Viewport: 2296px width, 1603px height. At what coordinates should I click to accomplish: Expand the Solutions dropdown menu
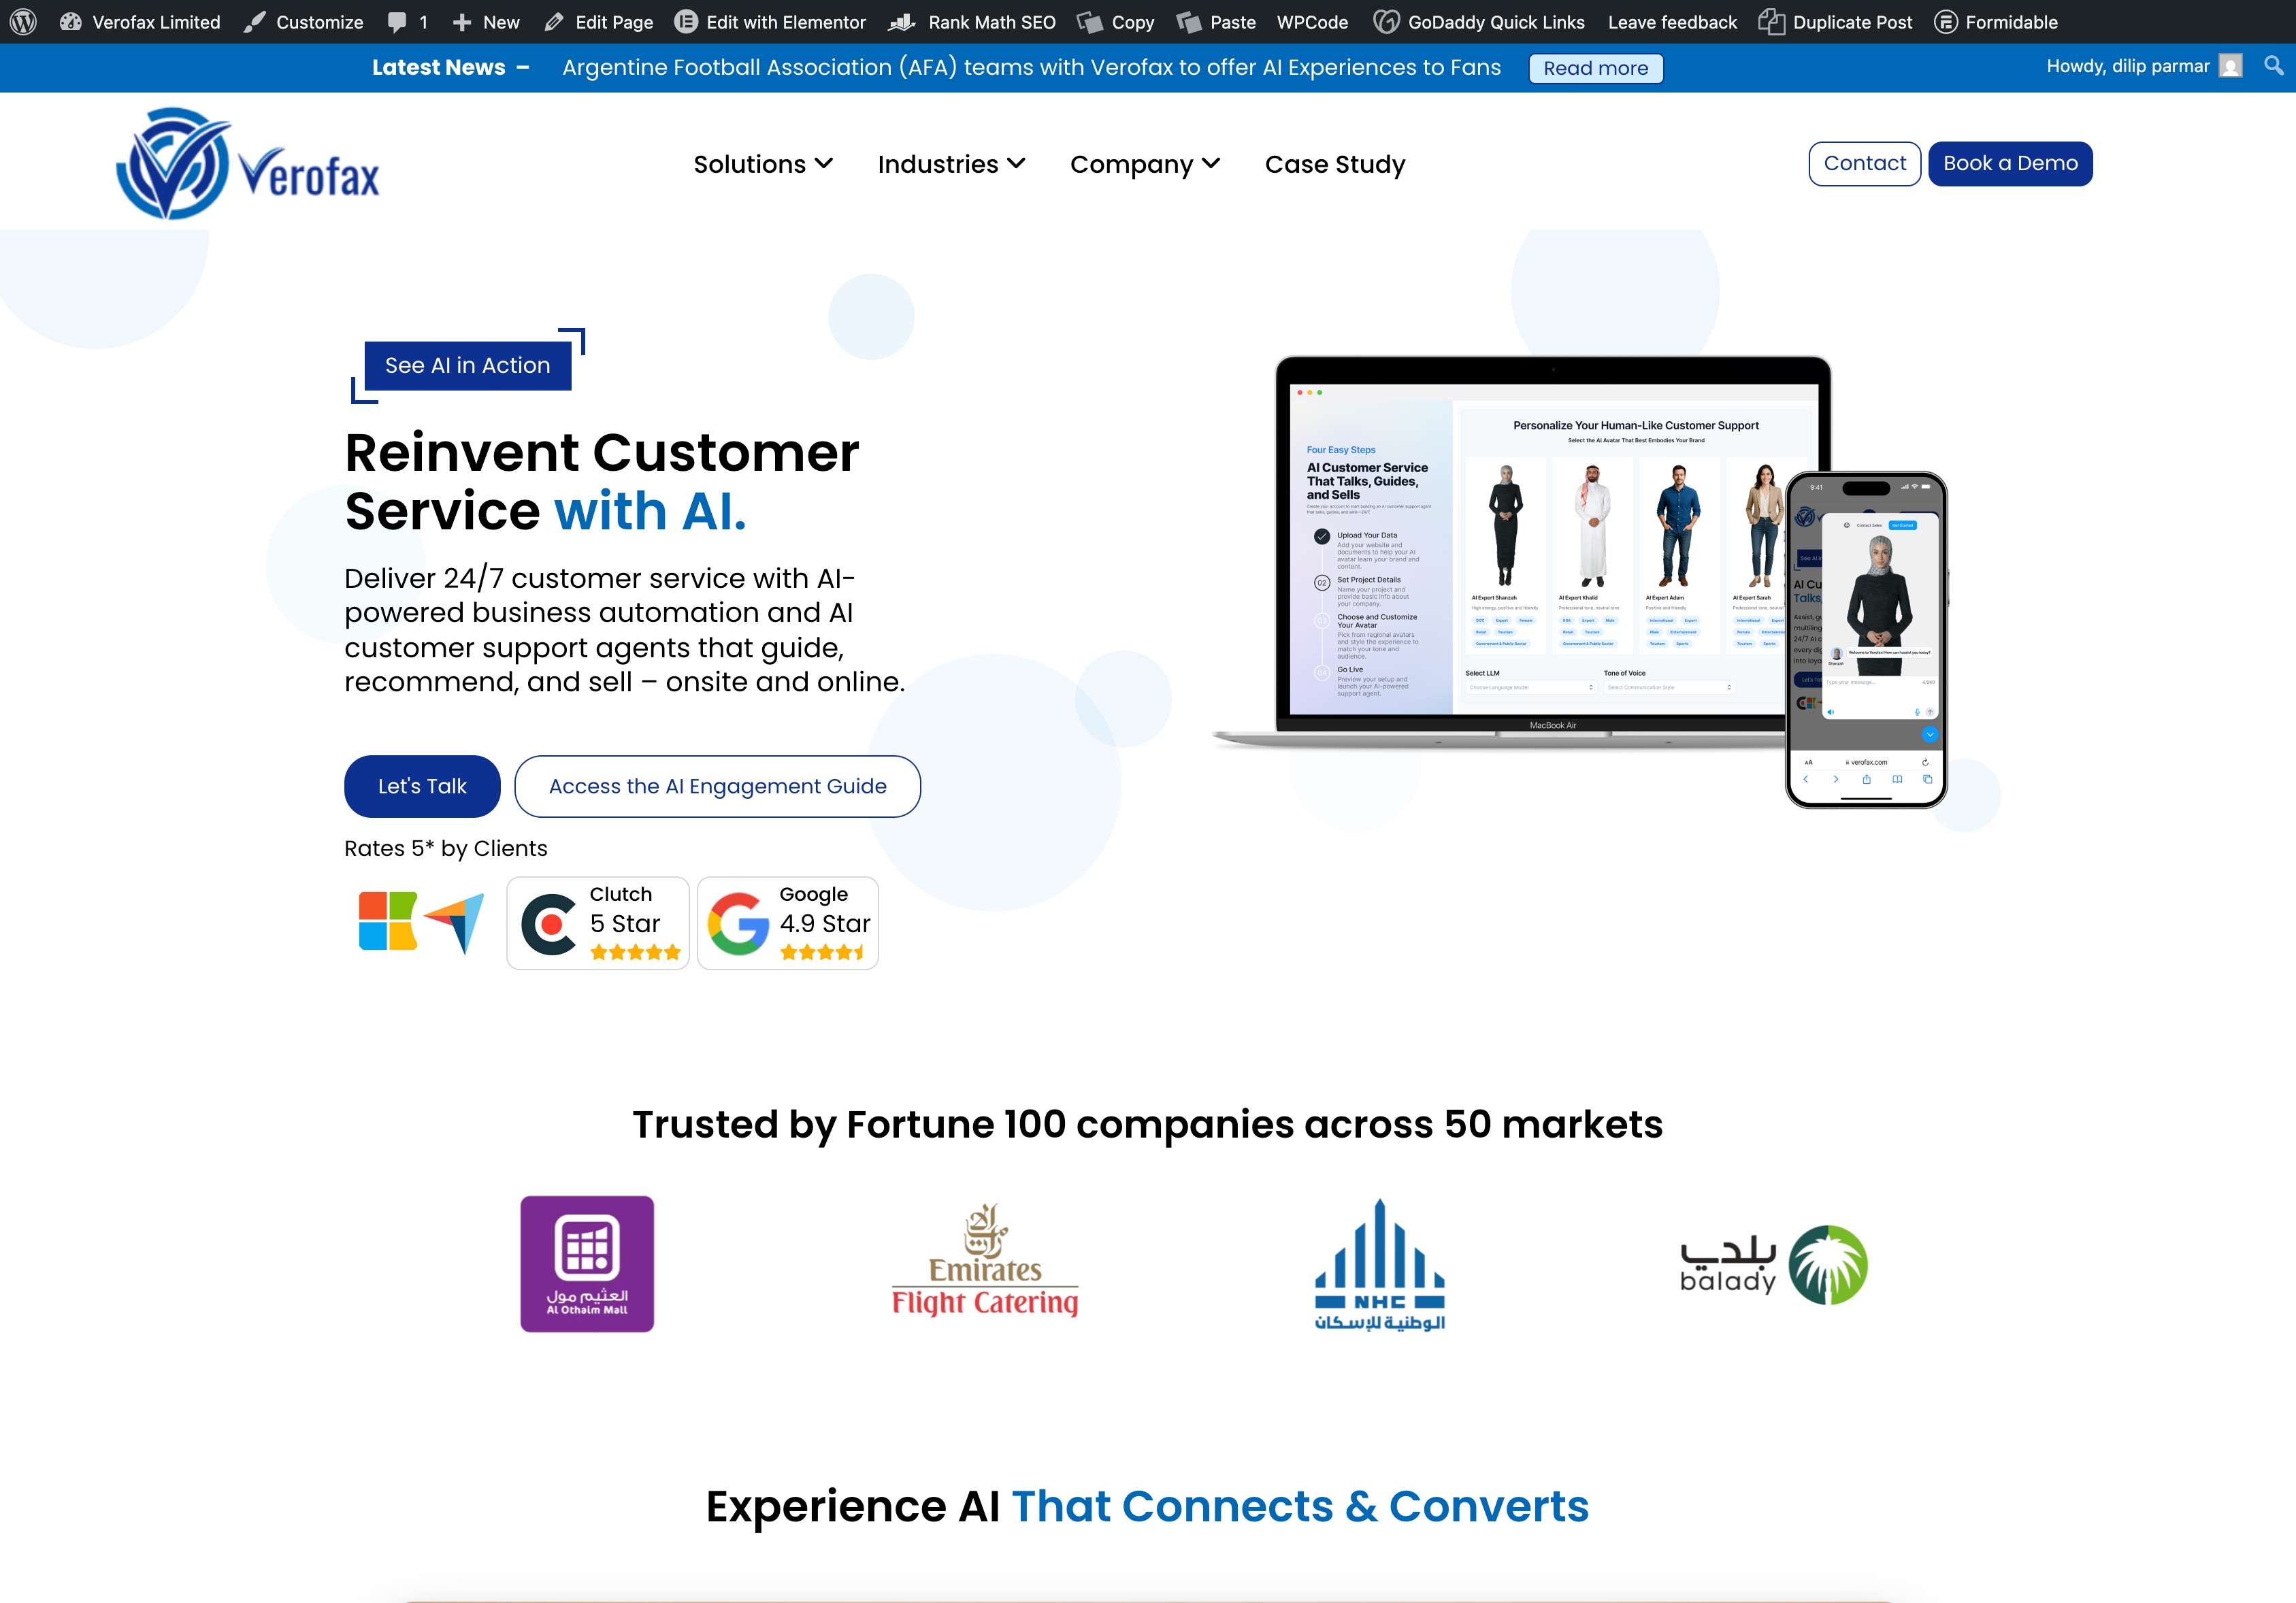[x=763, y=164]
